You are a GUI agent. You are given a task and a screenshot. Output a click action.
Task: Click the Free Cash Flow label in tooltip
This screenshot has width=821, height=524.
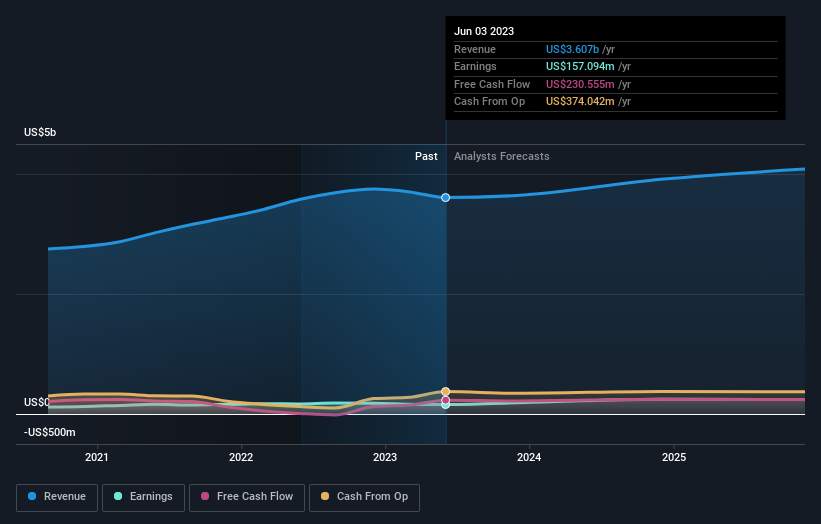(492, 84)
